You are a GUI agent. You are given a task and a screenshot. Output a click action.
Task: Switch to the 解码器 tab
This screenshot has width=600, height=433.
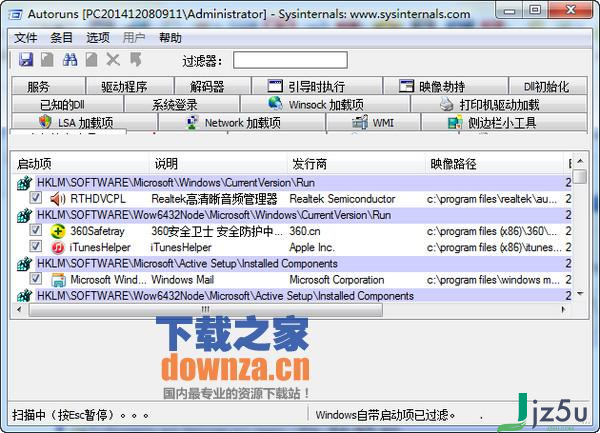click(213, 86)
